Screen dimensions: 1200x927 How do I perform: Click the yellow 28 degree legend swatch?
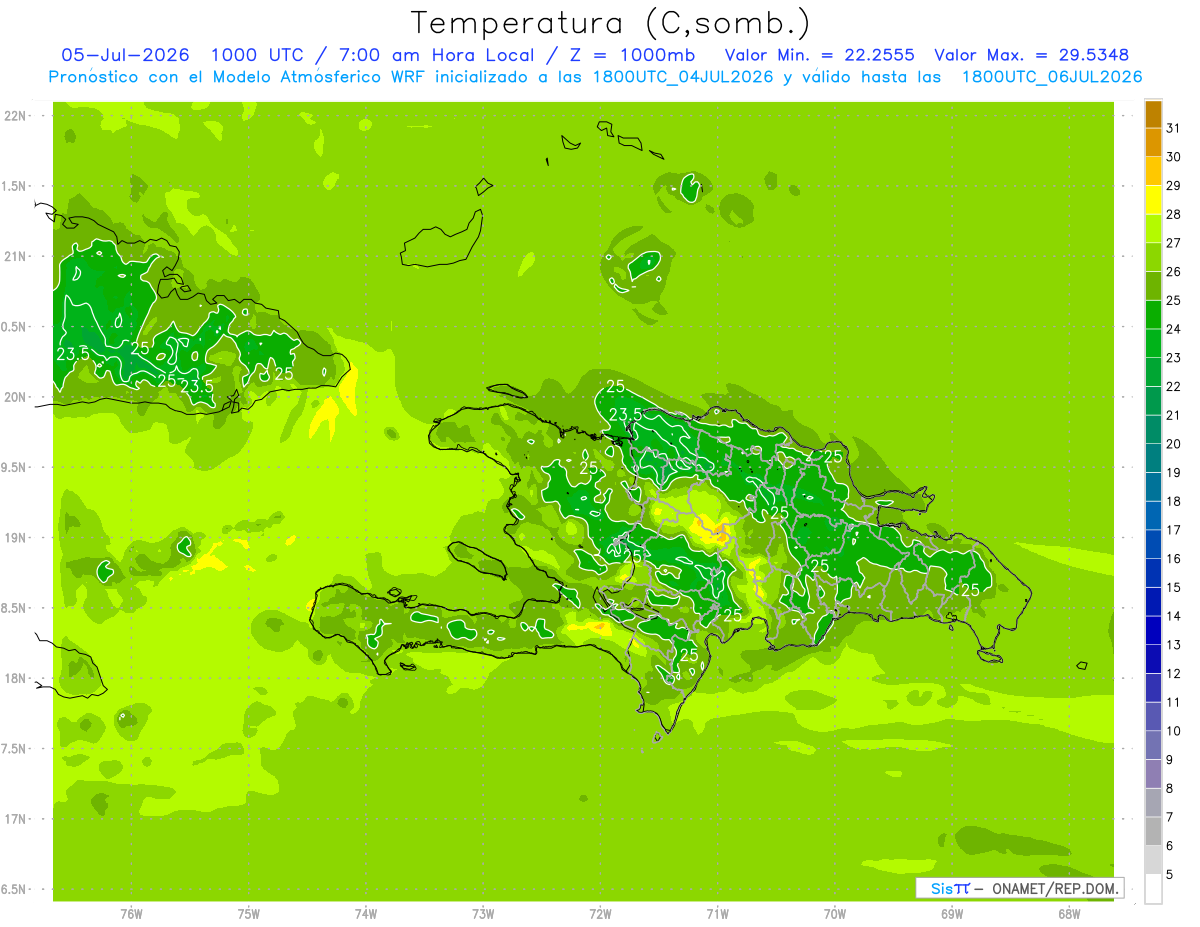[x=1153, y=200]
